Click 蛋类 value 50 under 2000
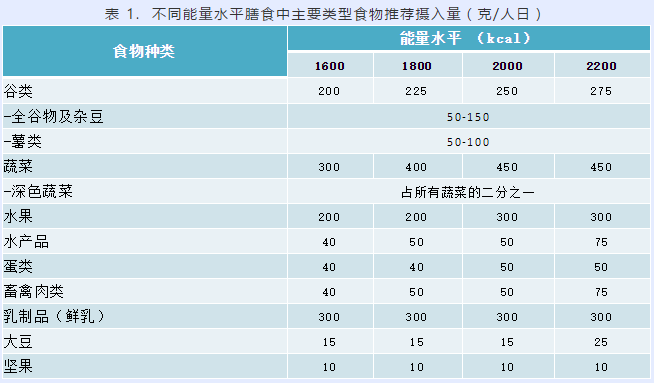The image size is (654, 383). tap(507, 267)
